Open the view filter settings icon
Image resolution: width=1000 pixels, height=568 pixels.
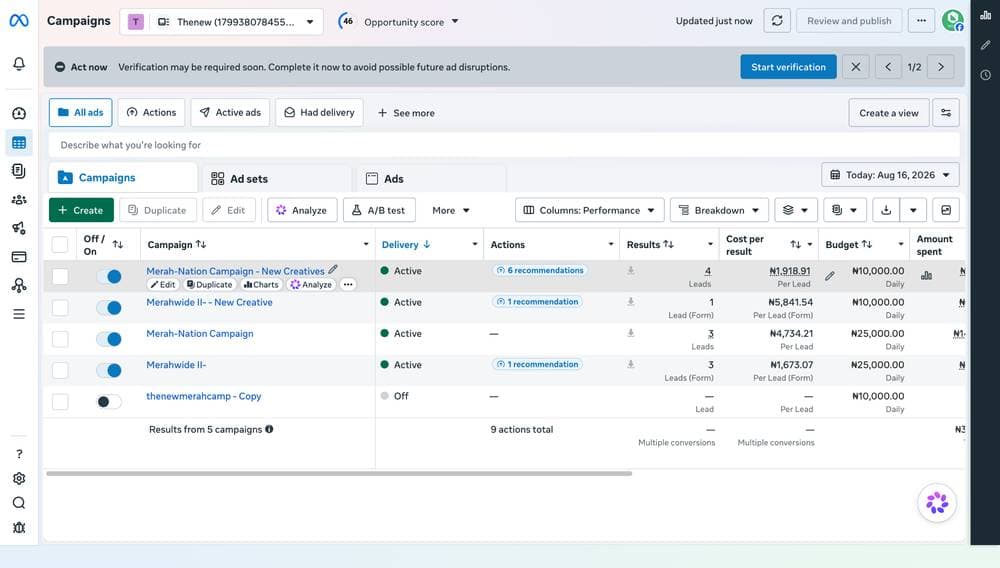[x=946, y=113]
